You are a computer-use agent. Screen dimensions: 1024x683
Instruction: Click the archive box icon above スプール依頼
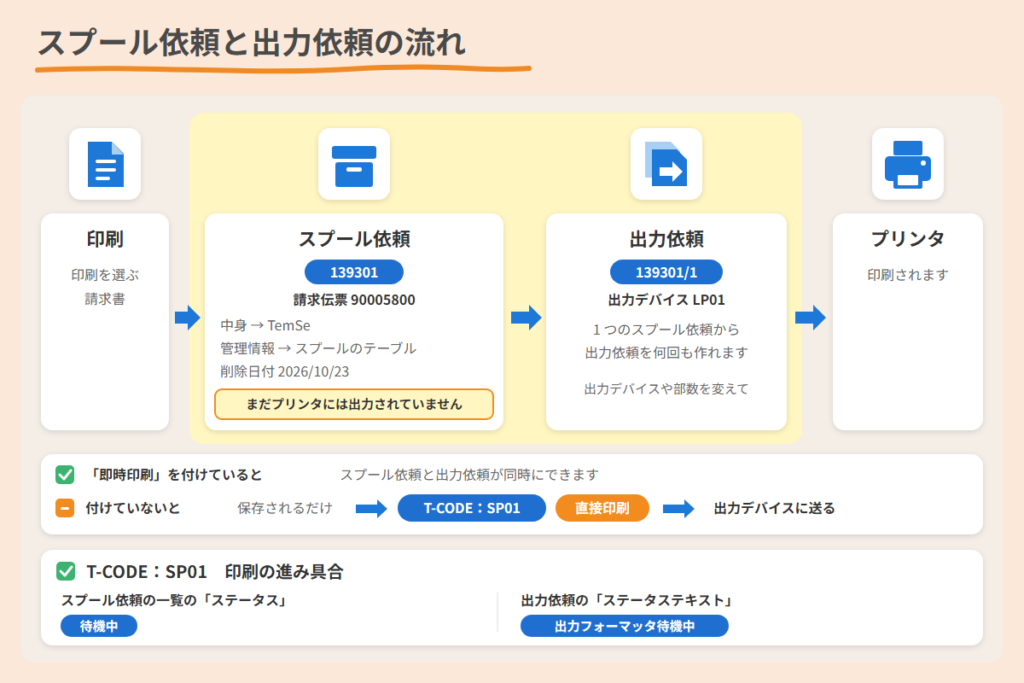pos(354,166)
